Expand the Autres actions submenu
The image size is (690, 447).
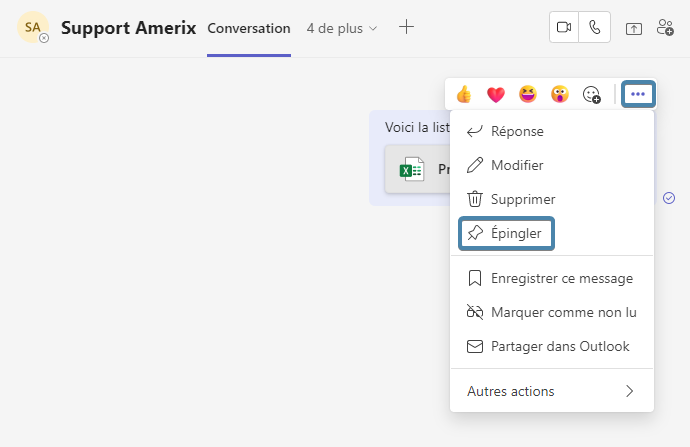pos(552,391)
